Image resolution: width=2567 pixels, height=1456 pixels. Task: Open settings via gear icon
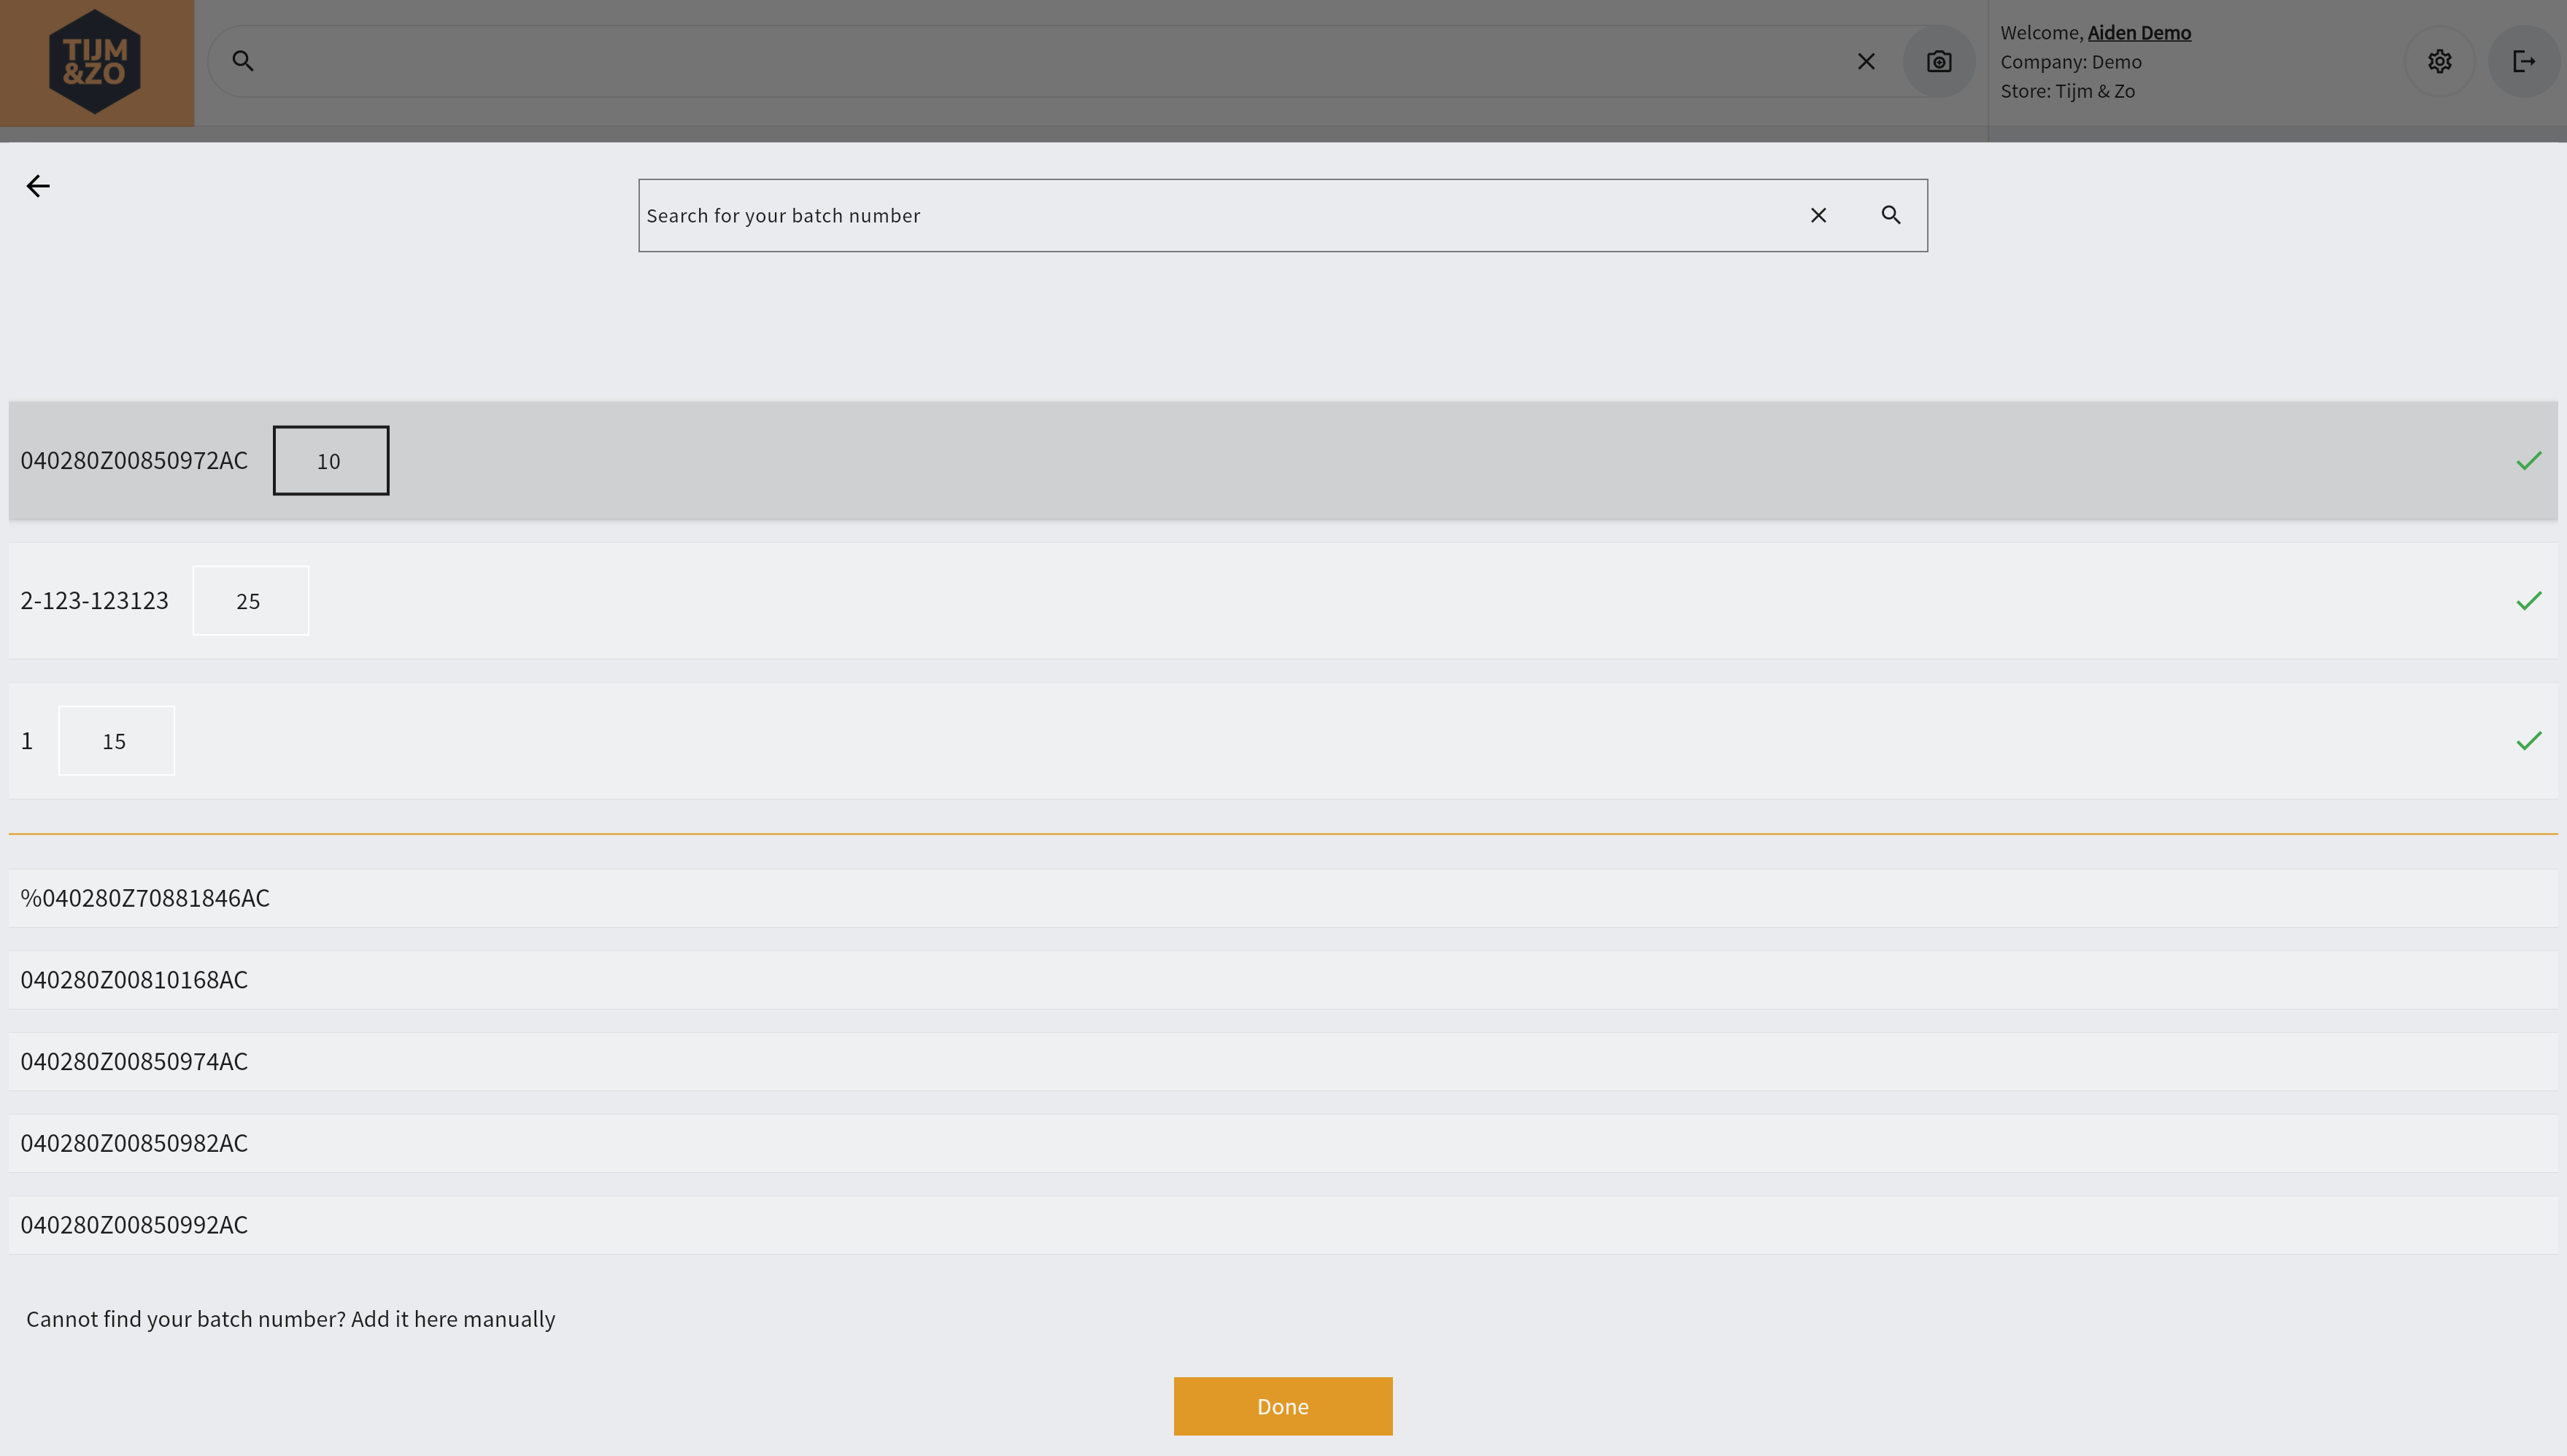[2439, 62]
